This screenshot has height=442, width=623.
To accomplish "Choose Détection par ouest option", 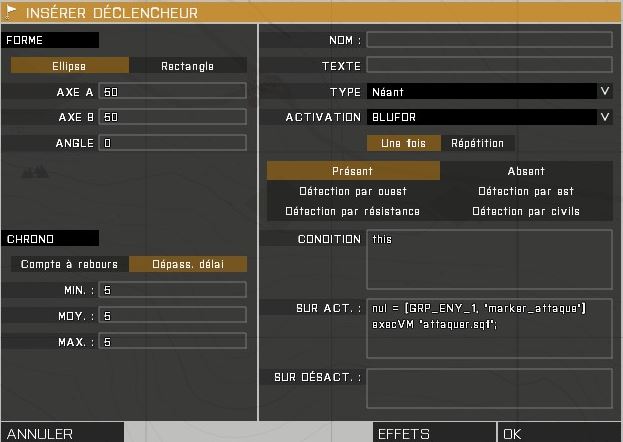I will [x=352, y=191].
